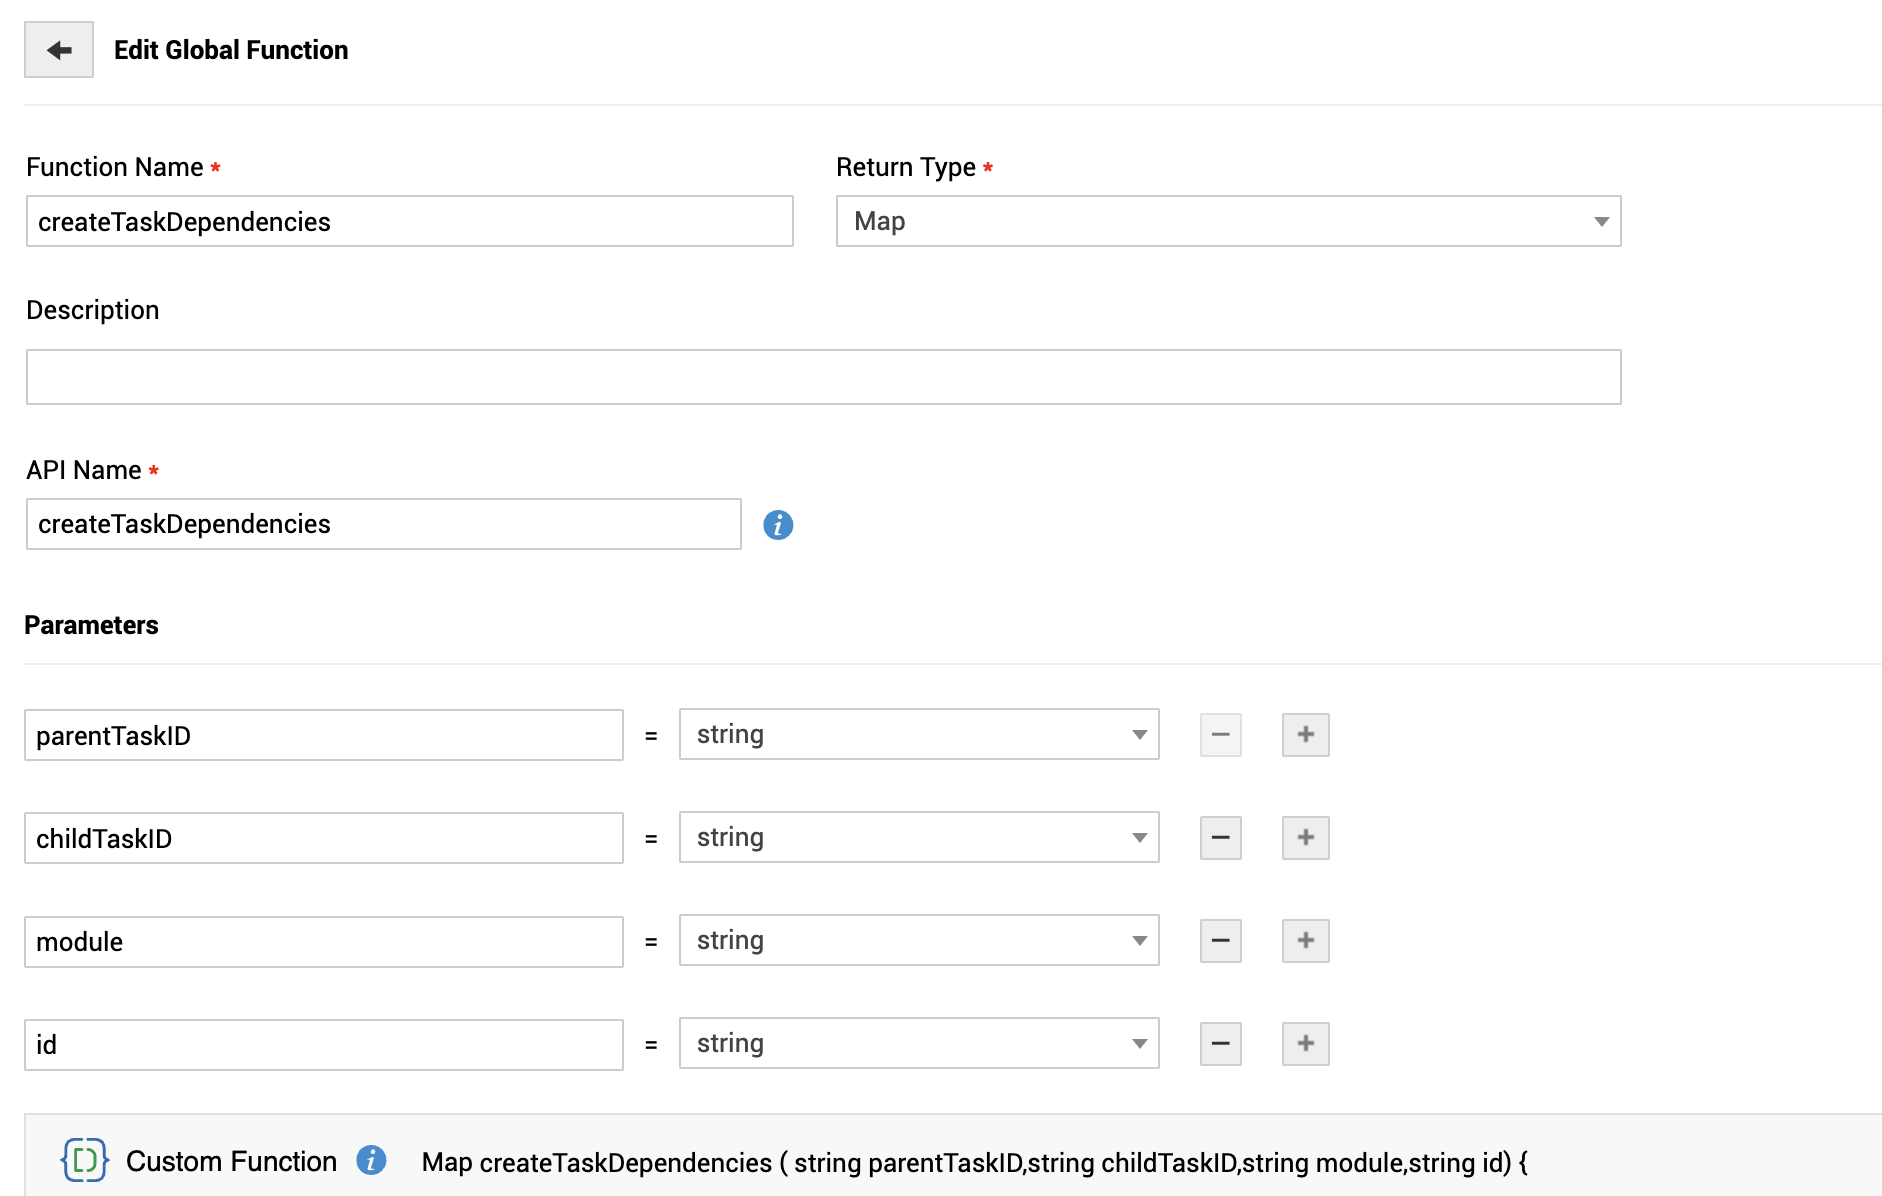Click the Description text field
1882x1196 pixels.
(823, 377)
